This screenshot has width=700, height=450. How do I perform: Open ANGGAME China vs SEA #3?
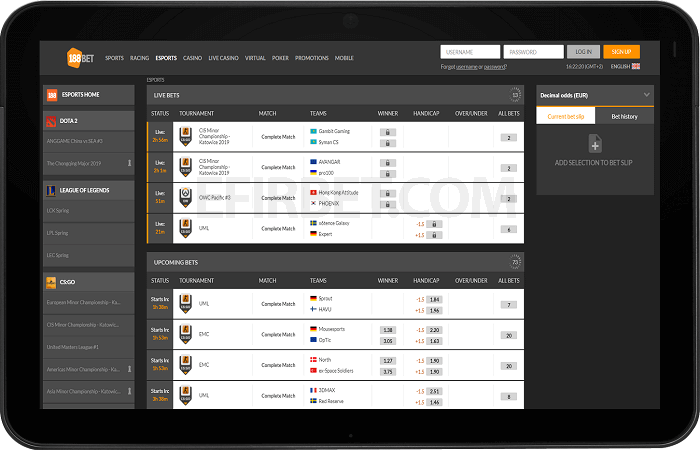(x=89, y=141)
